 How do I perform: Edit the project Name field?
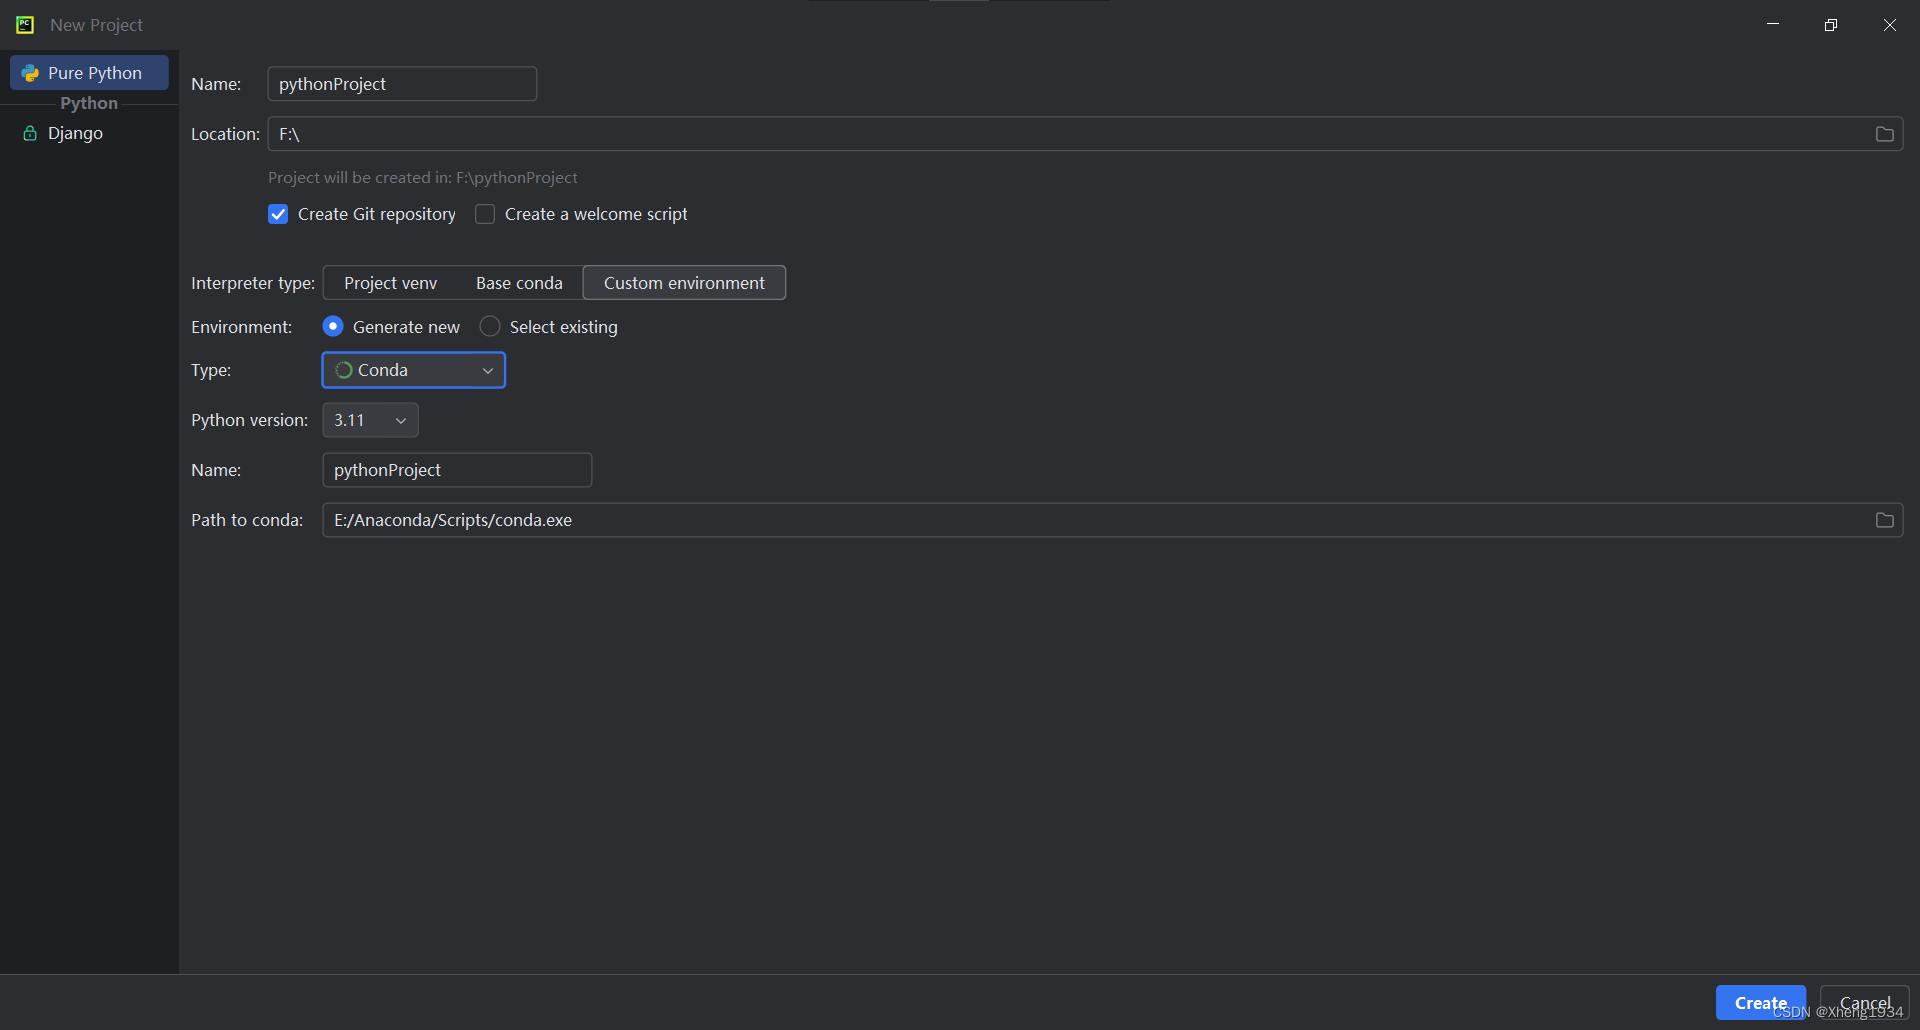pyautogui.click(x=402, y=84)
